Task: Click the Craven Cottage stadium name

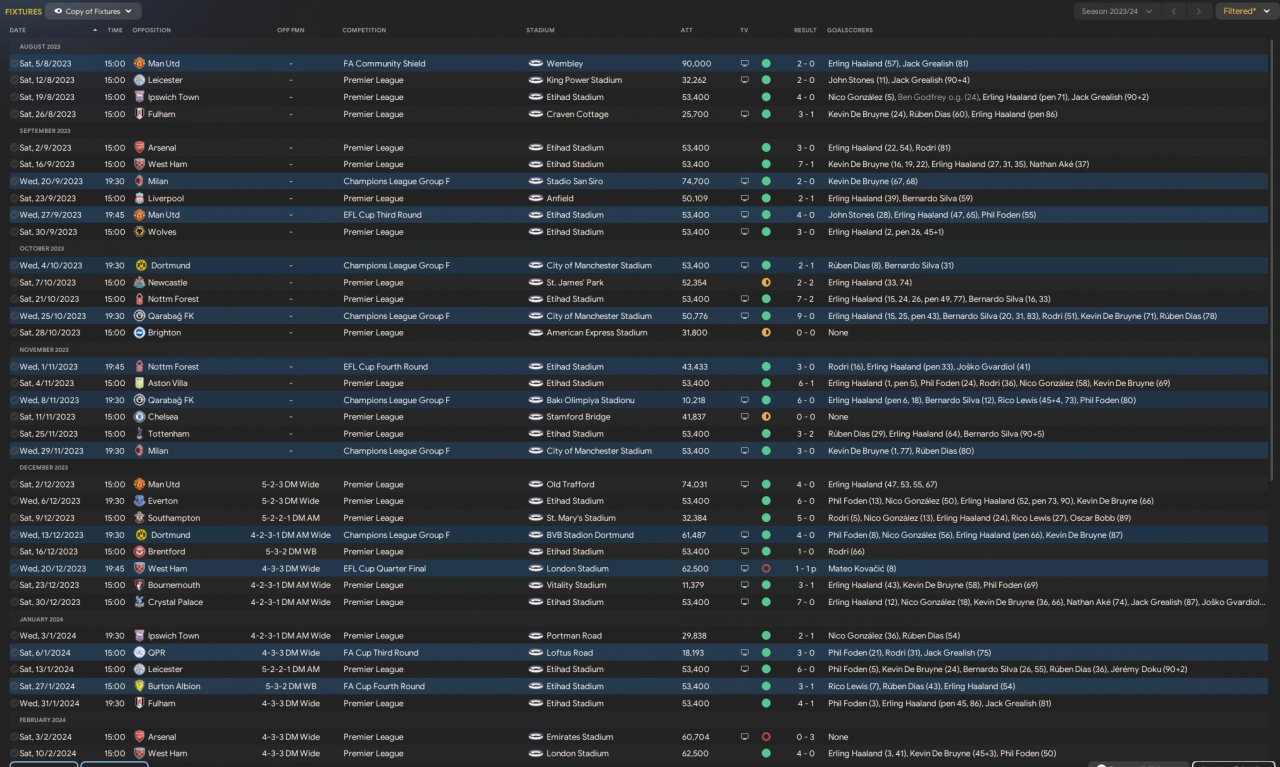Action: point(577,114)
